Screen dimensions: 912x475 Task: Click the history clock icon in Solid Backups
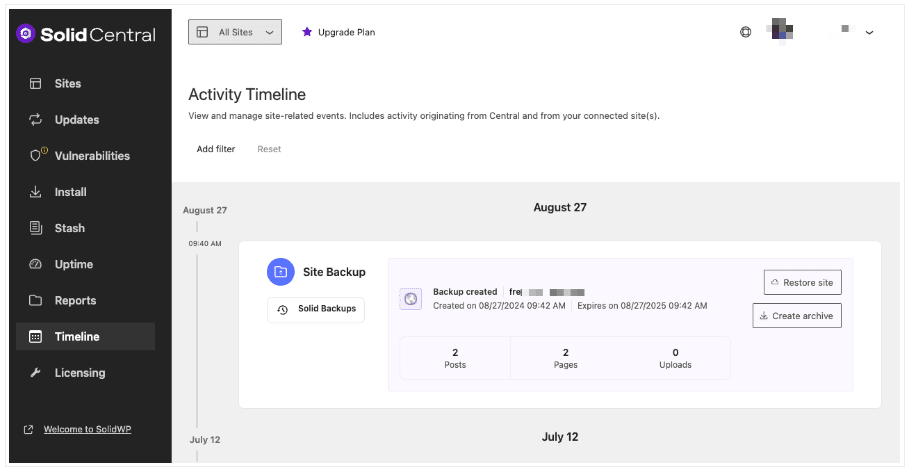[283, 310]
